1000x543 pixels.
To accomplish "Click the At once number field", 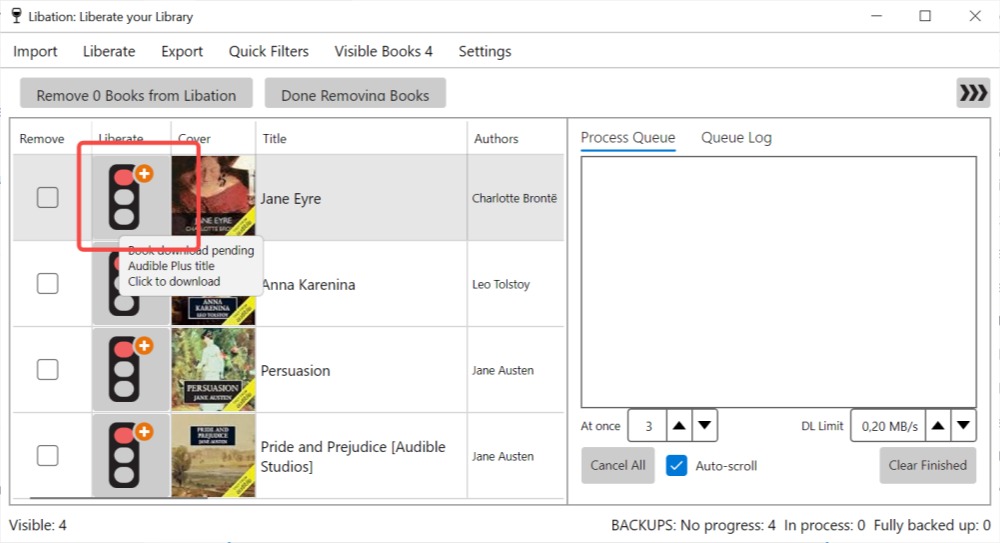I will [x=647, y=426].
